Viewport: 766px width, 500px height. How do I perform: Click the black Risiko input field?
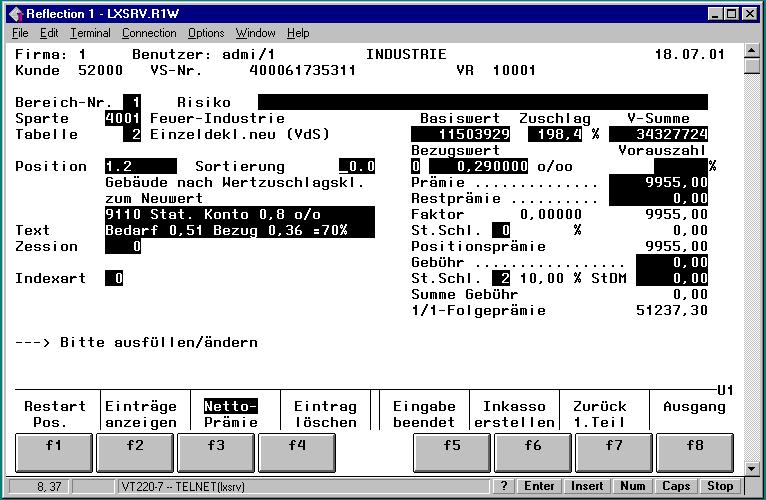[x=483, y=102]
